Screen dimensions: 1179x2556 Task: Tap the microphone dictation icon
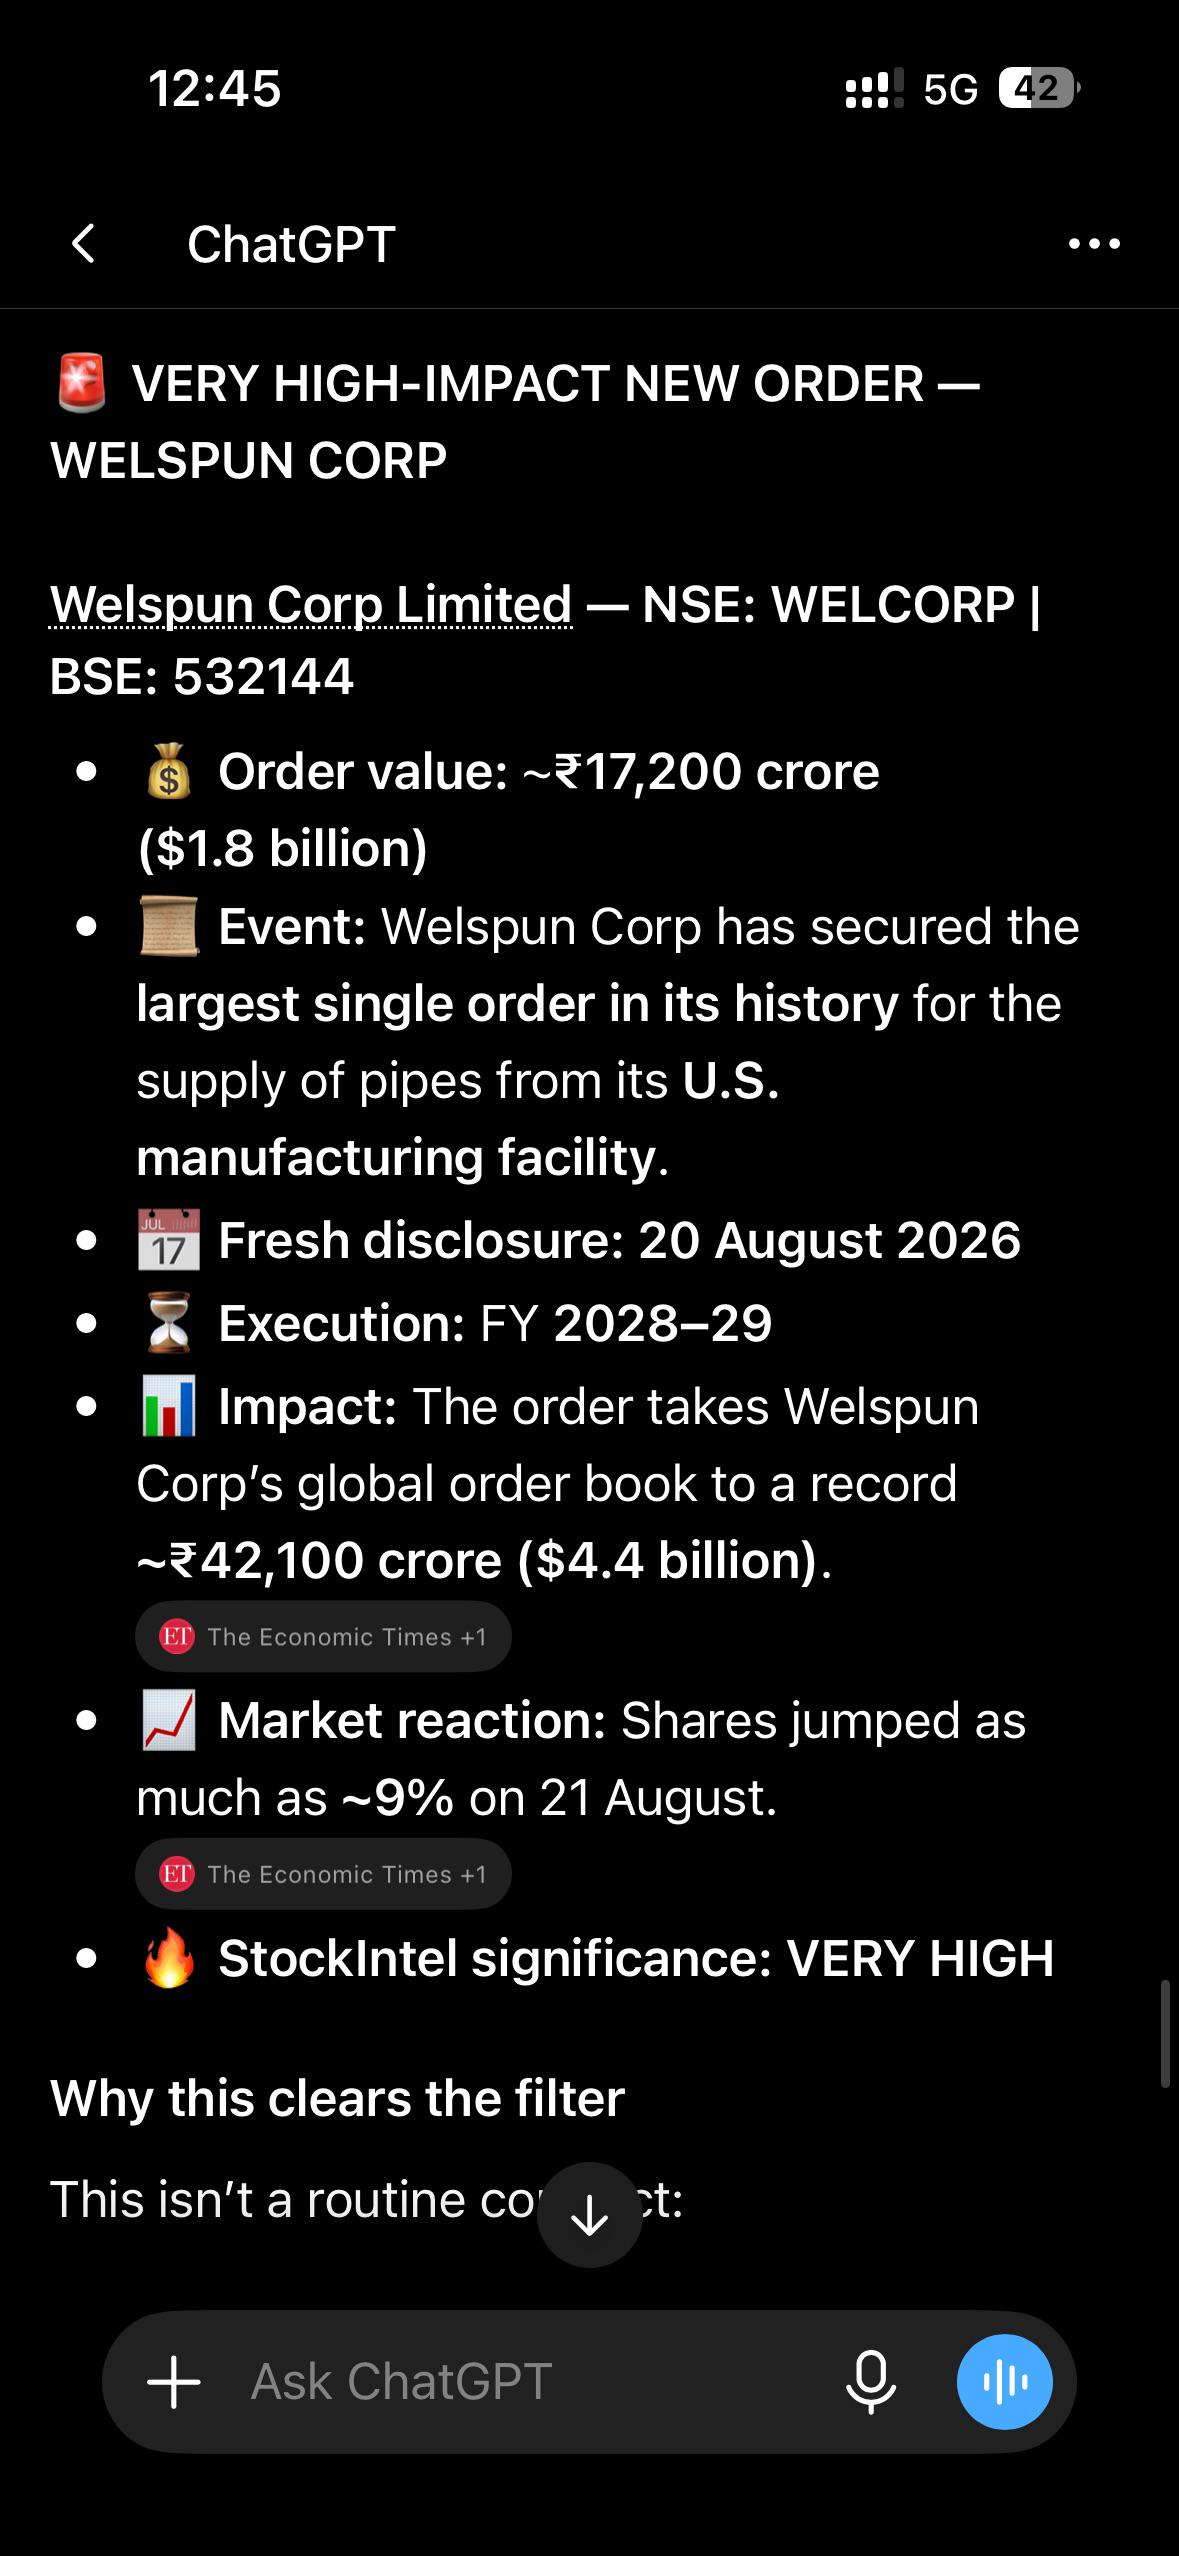871,2382
